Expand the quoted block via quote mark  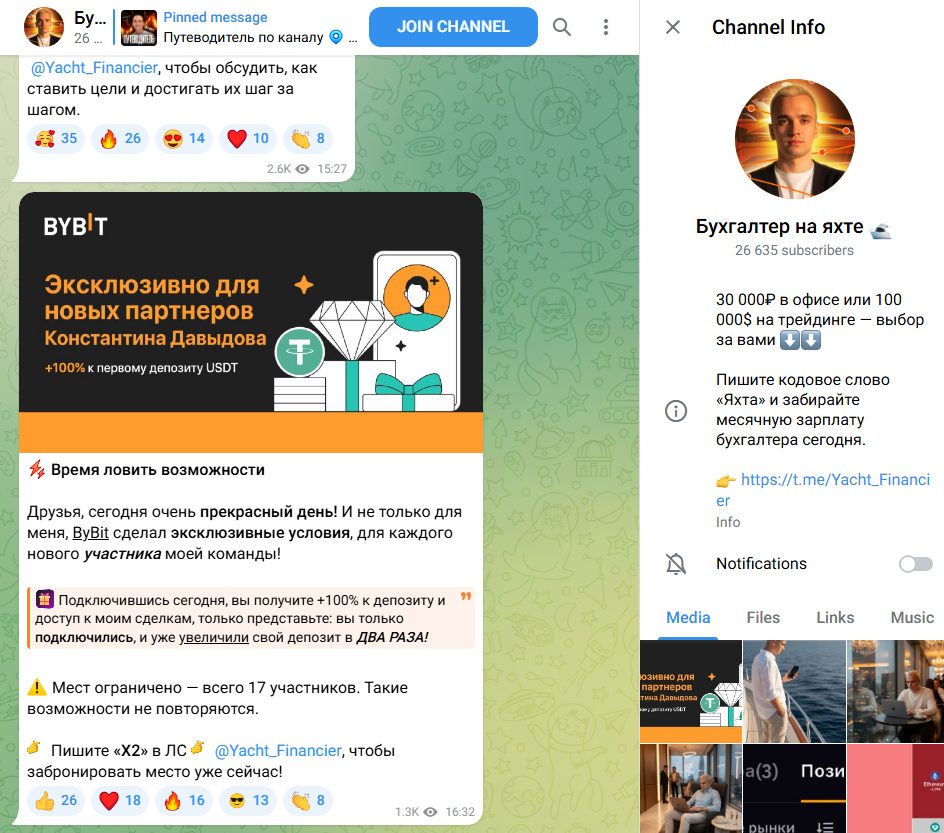pos(465,596)
